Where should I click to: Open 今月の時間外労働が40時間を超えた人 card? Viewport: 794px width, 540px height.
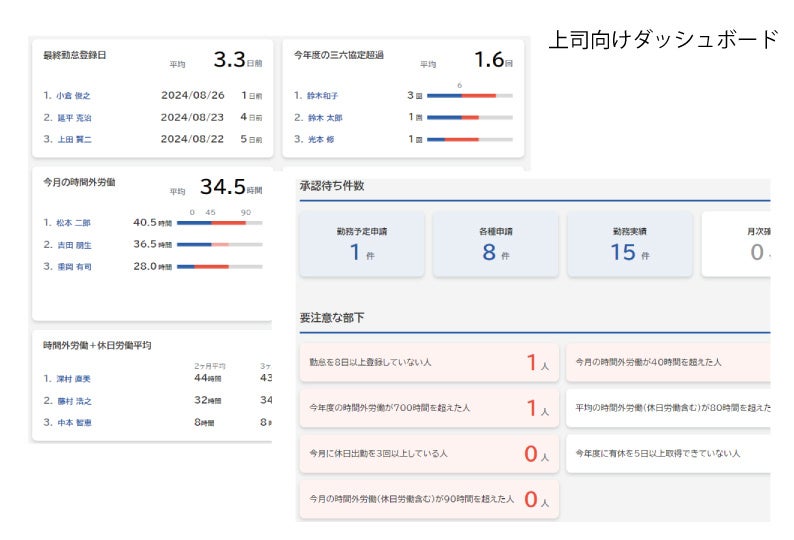pyautogui.click(x=668, y=363)
